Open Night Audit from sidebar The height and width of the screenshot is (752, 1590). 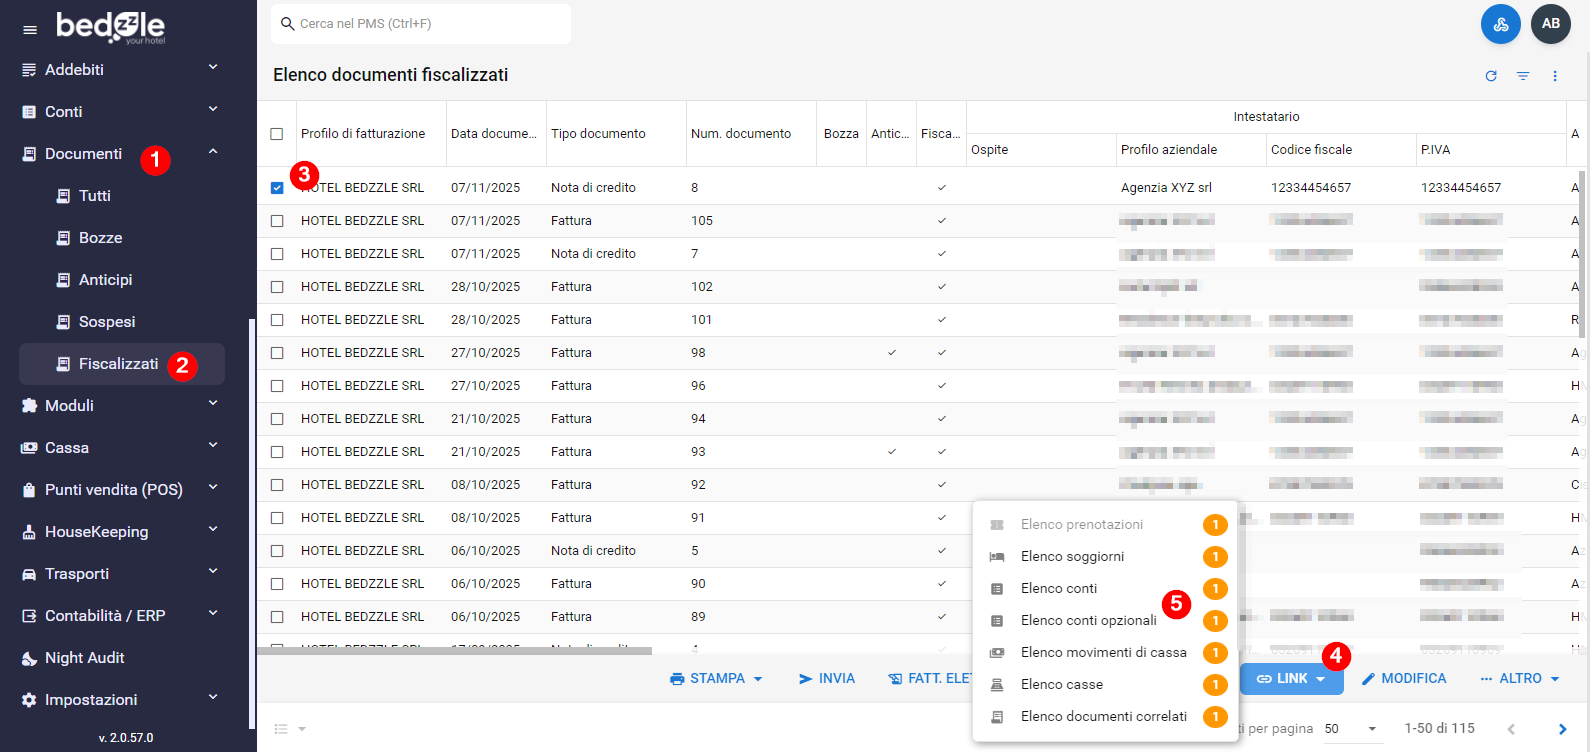(85, 658)
